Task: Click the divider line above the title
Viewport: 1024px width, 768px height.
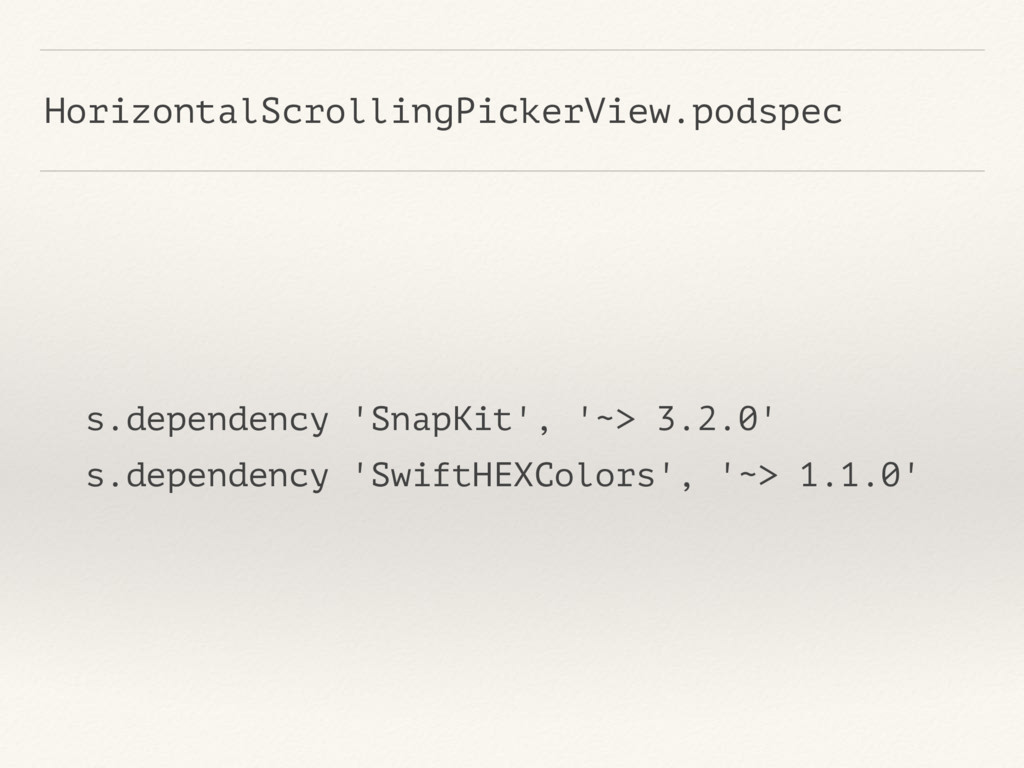Action: click(x=512, y=50)
